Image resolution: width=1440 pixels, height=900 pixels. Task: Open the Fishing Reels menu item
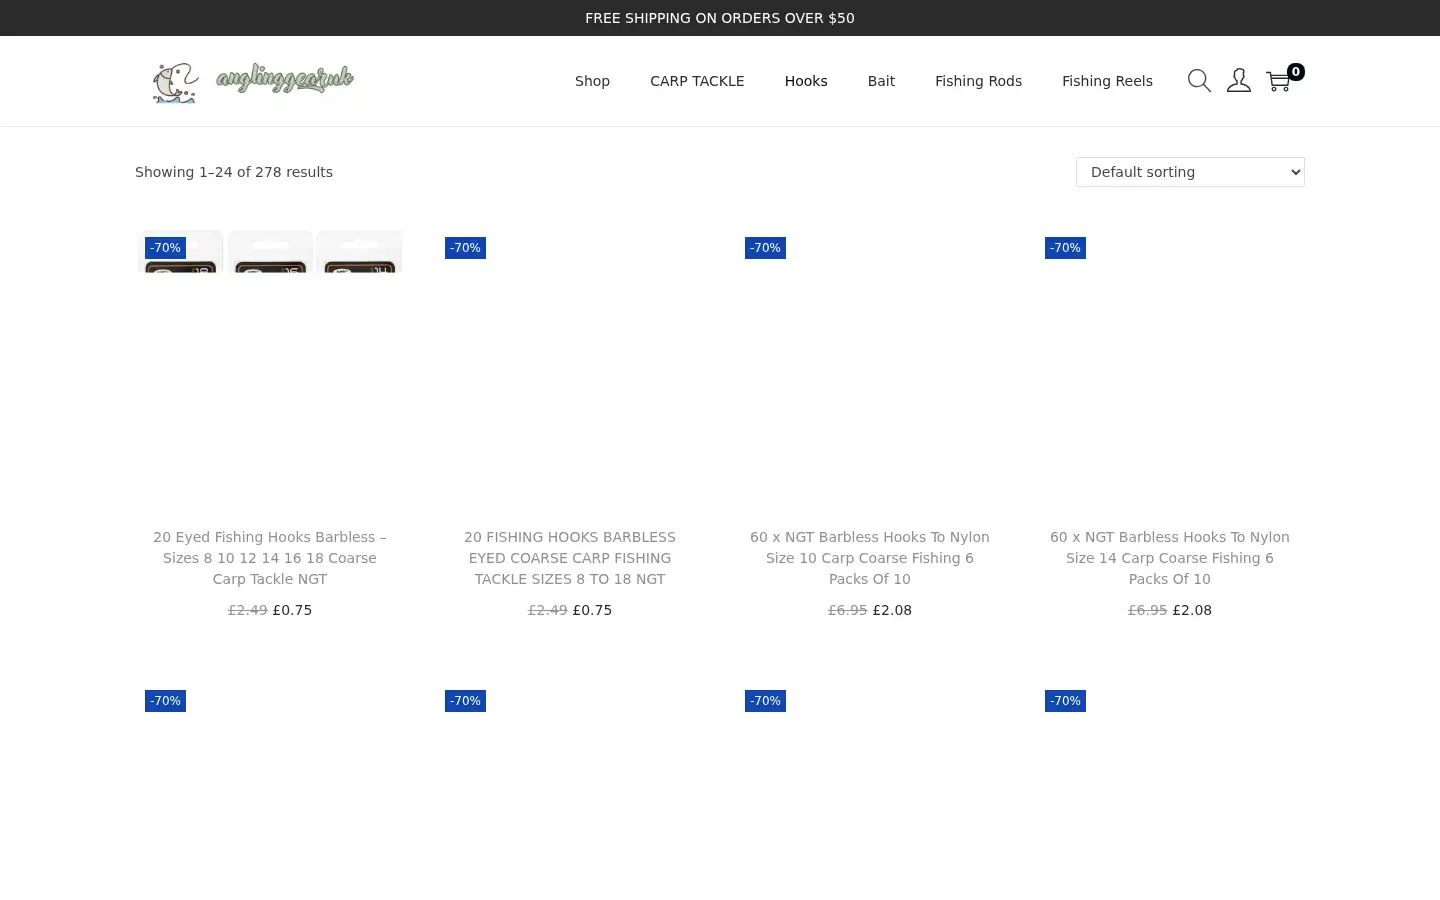pos(1107,81)
